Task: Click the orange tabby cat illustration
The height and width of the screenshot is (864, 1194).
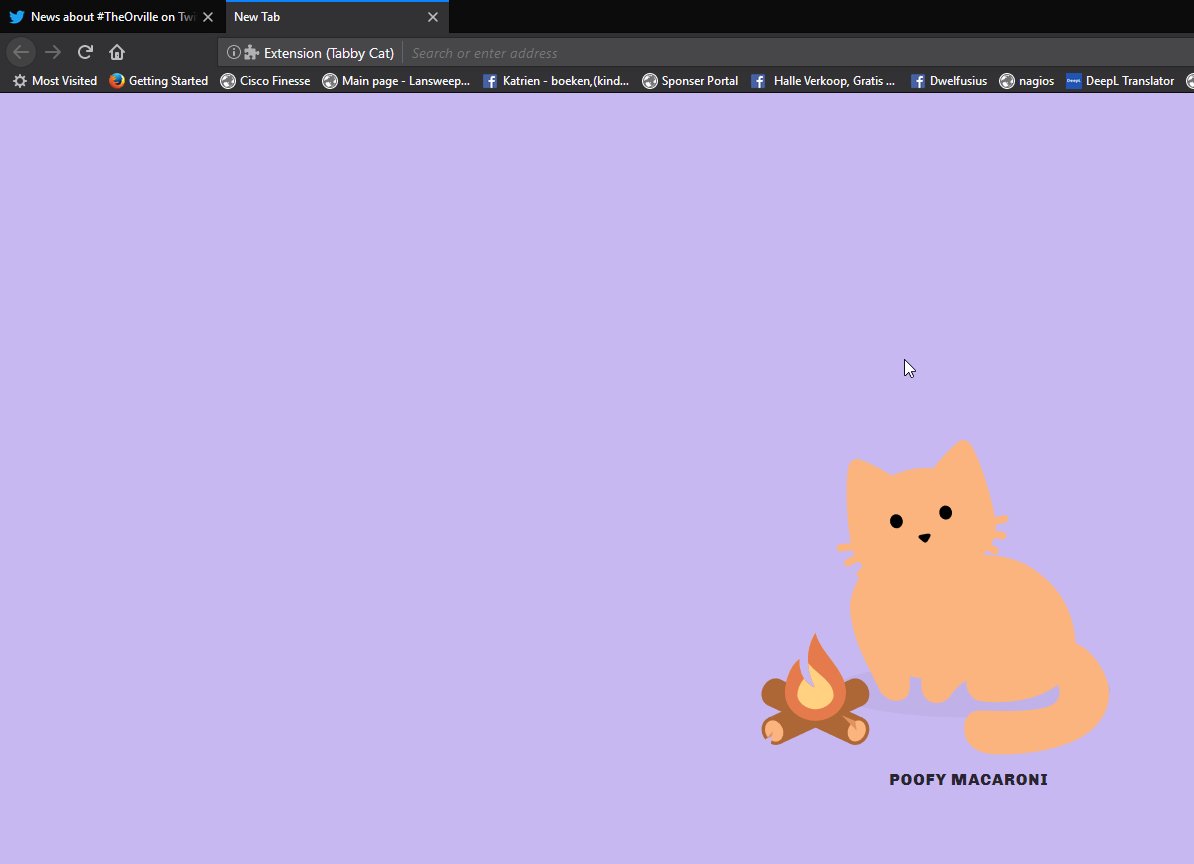Action: click(975, 598)
